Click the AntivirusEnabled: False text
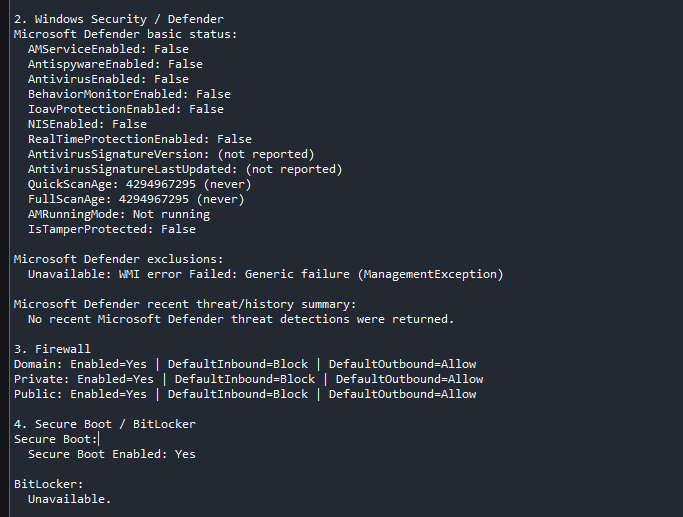The height and width of the screenshot is (517, 683). point(108,79)
